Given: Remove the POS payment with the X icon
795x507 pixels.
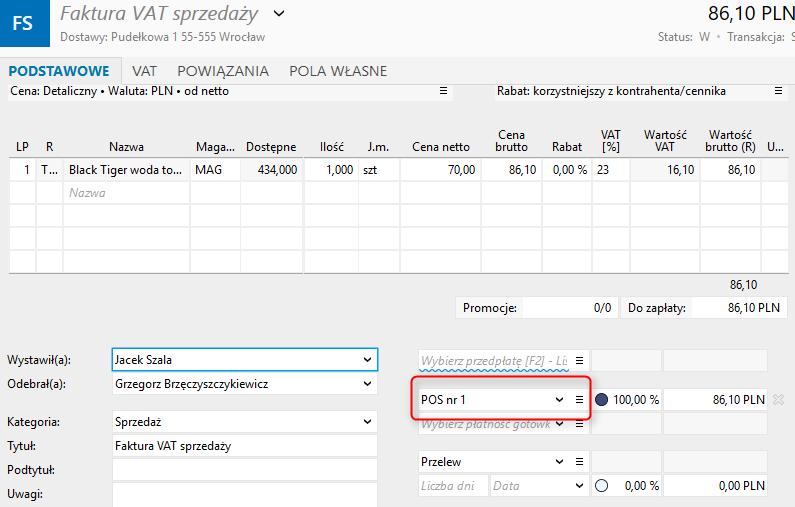Looking at the screenshot, I should (778, 400).
